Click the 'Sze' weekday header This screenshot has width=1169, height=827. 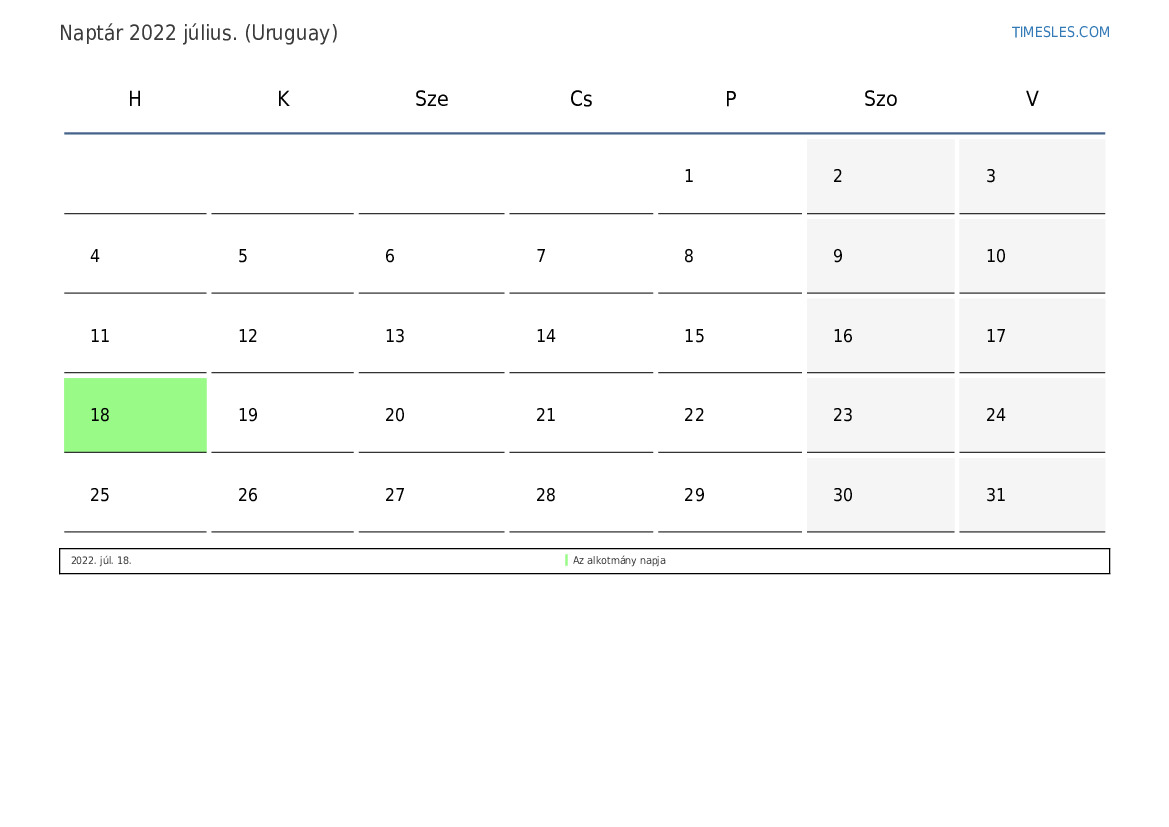(432, 98)
